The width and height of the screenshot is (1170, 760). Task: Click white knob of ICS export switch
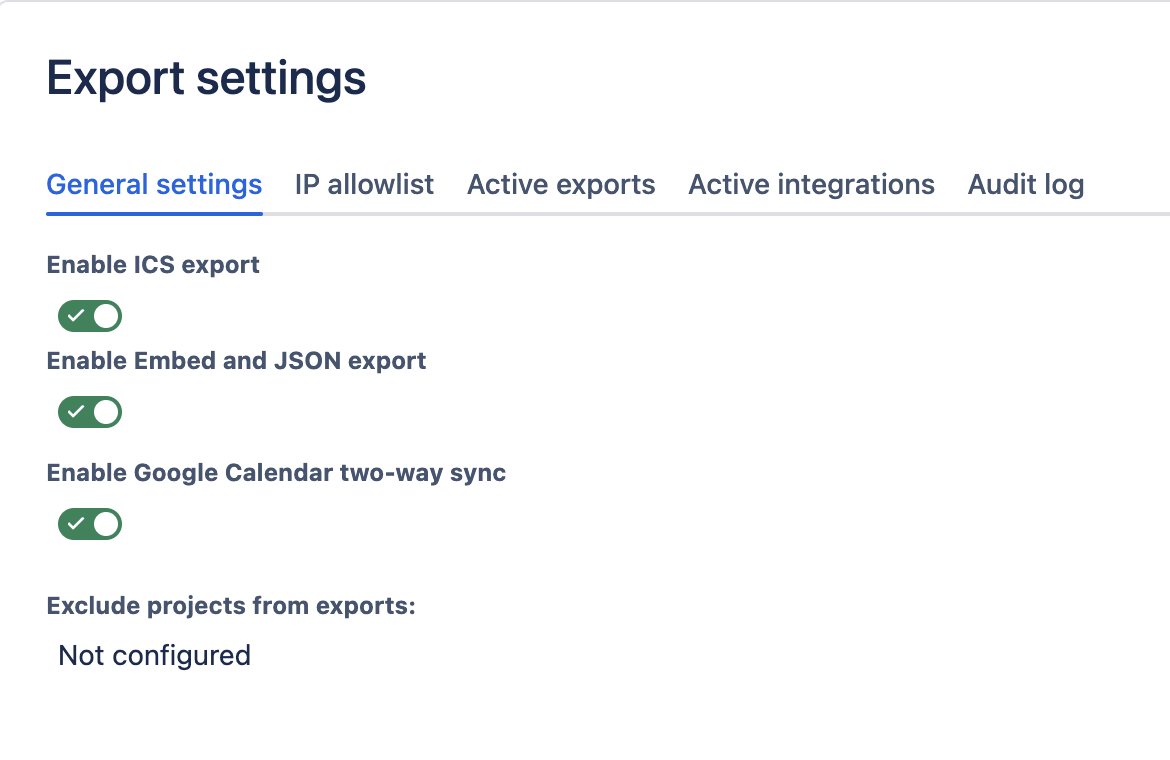click(x=106, y=317)
